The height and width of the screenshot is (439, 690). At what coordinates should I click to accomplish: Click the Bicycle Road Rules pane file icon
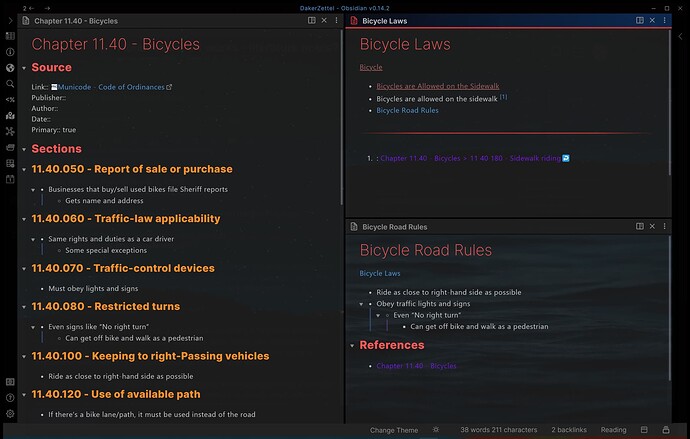coord(354,227)
